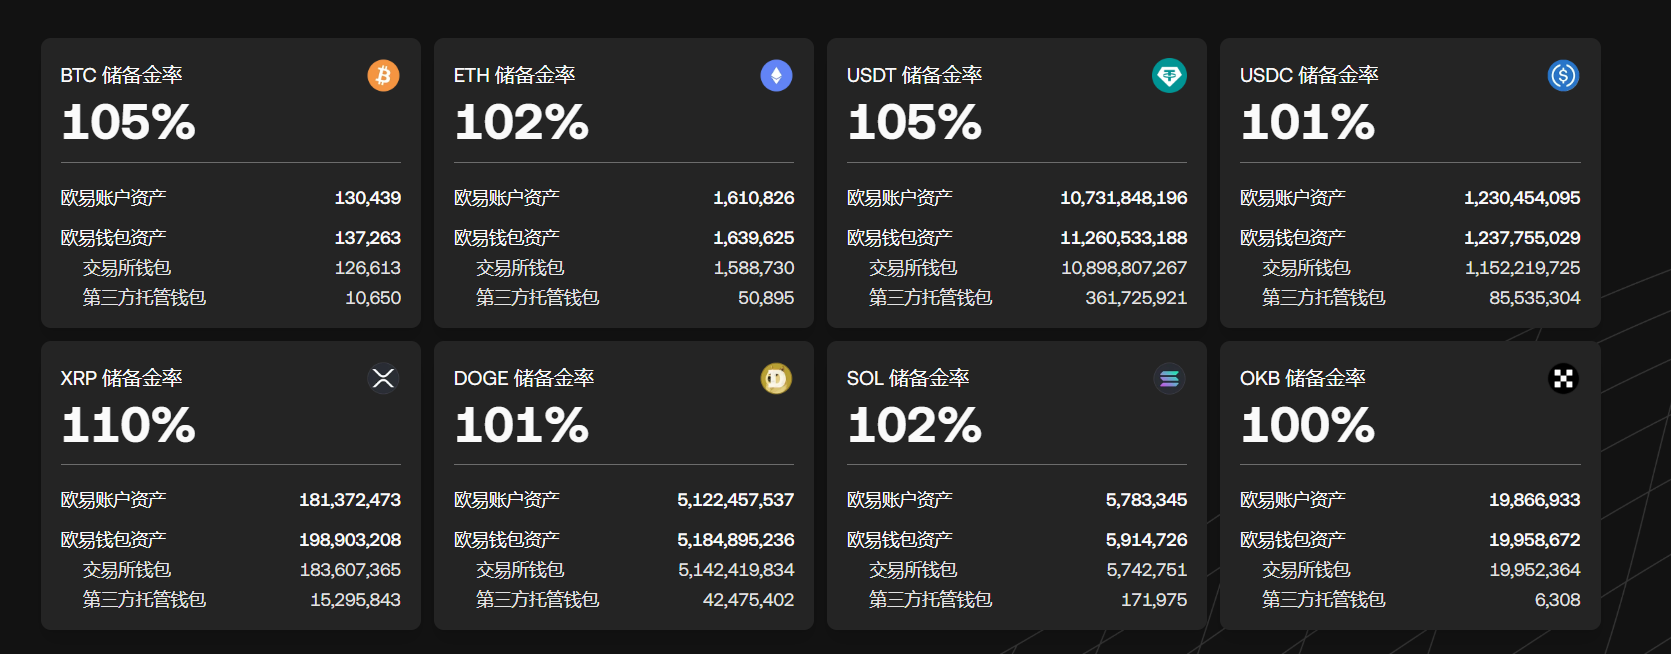Click DOGE exchange wallet value 5,142,419,834
Viewport: 1671px width, 654px height.
coord(736,570)
